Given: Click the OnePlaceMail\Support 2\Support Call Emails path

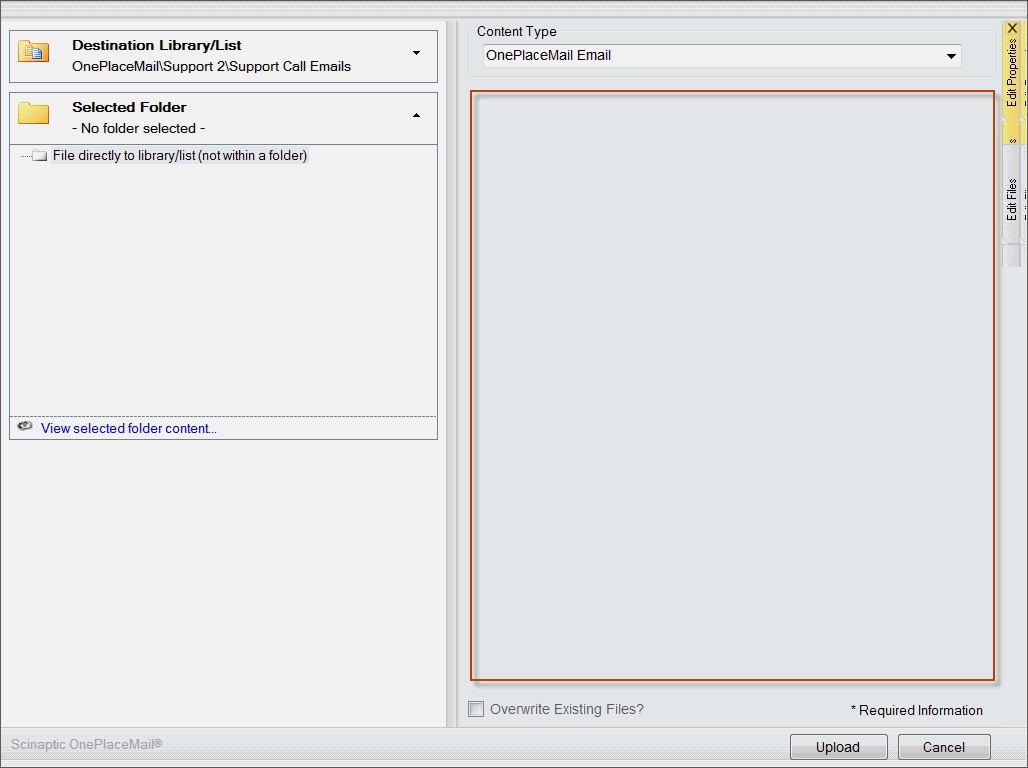Looking at the screenshot, I should [211, 66].
